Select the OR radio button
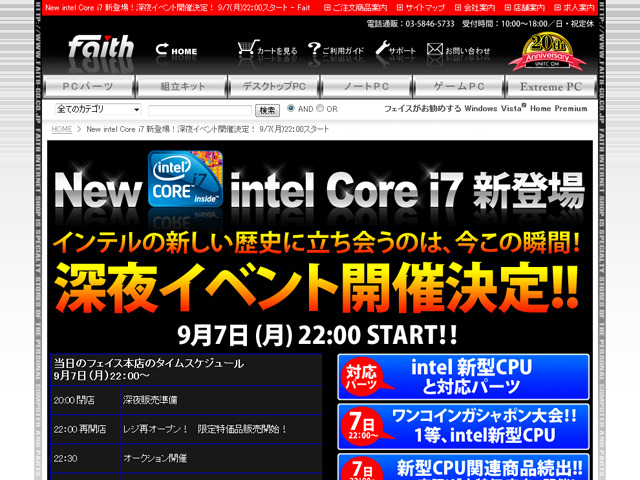This screenshot has height=480, width=640. click(320, 108)
